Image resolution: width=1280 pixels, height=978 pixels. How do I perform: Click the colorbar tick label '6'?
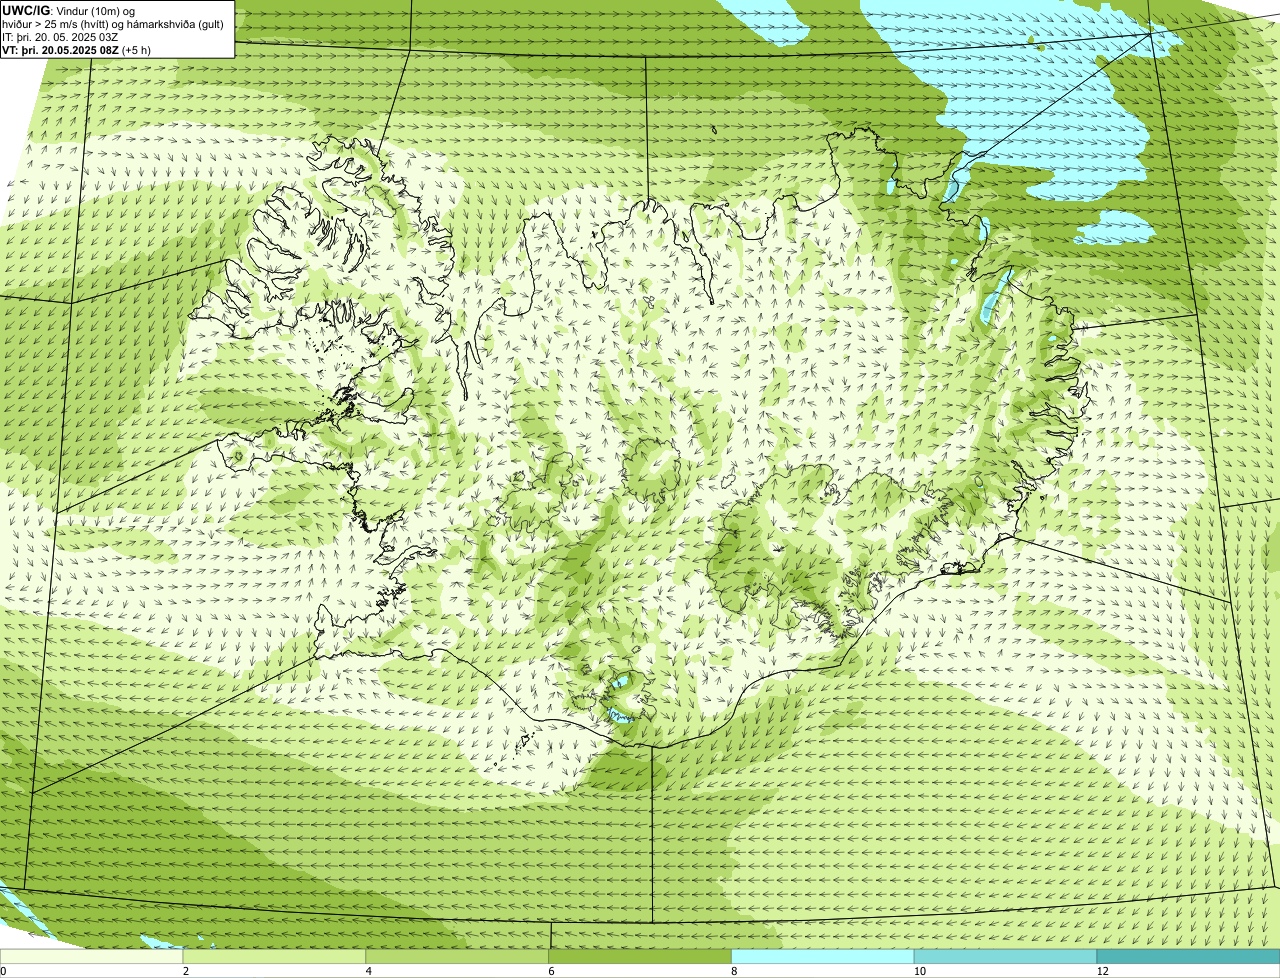point(551,971)
